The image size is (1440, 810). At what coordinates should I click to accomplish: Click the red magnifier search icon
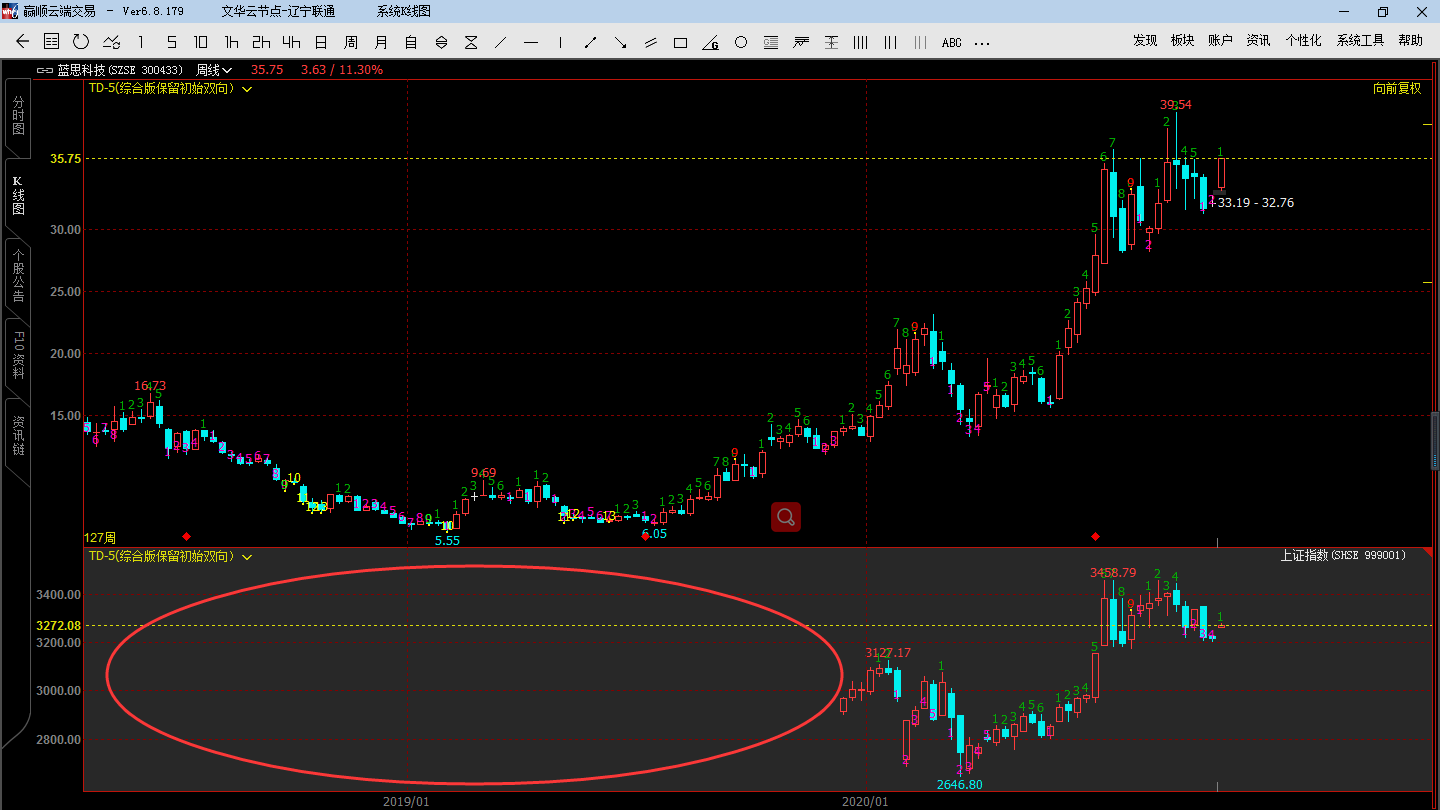(786, 516)
